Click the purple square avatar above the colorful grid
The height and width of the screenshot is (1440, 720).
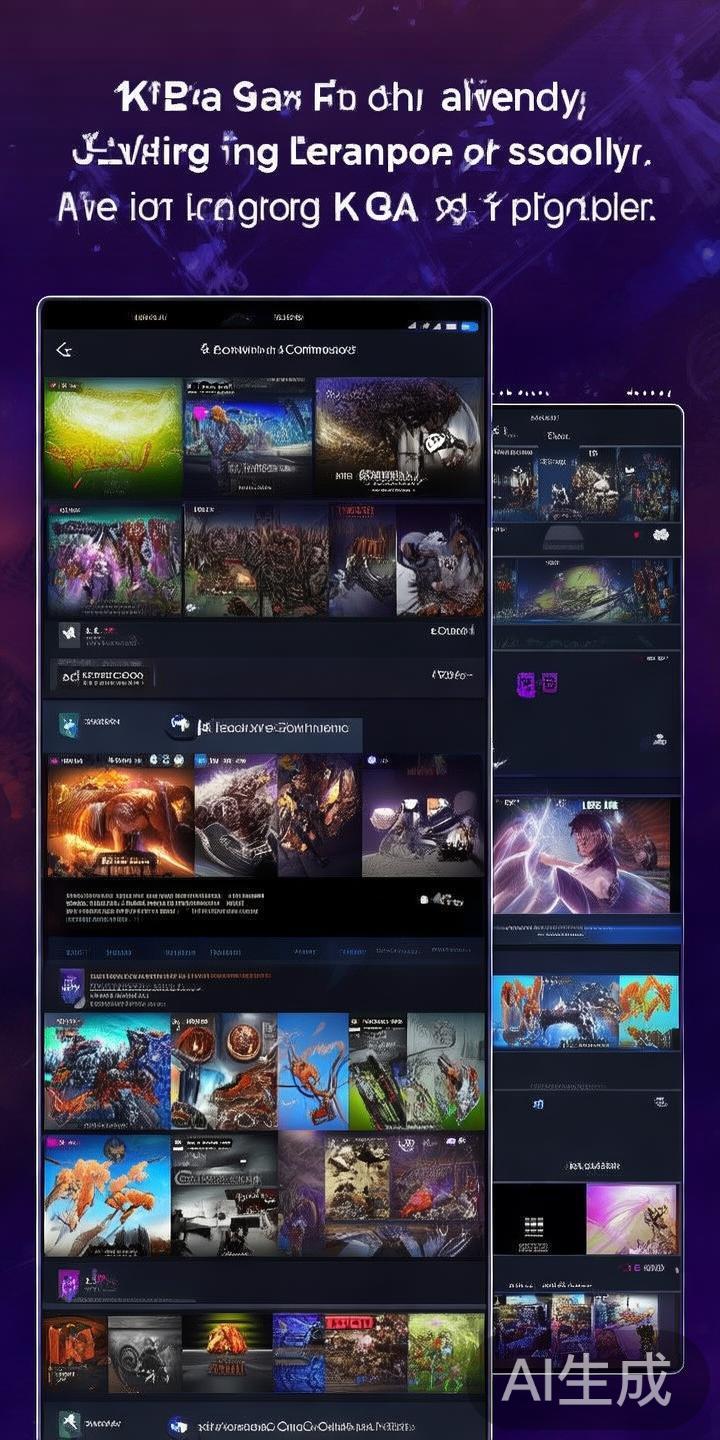click(71, 984)
